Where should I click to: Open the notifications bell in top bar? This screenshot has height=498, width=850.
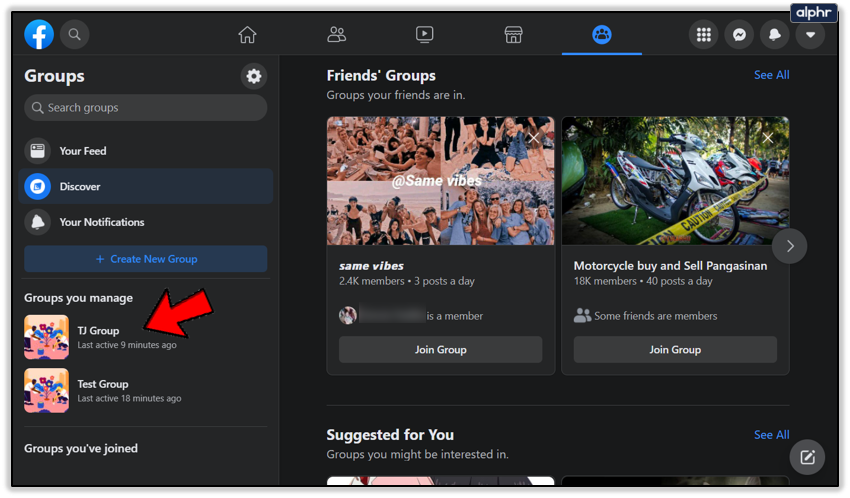(x=775, y=35)
